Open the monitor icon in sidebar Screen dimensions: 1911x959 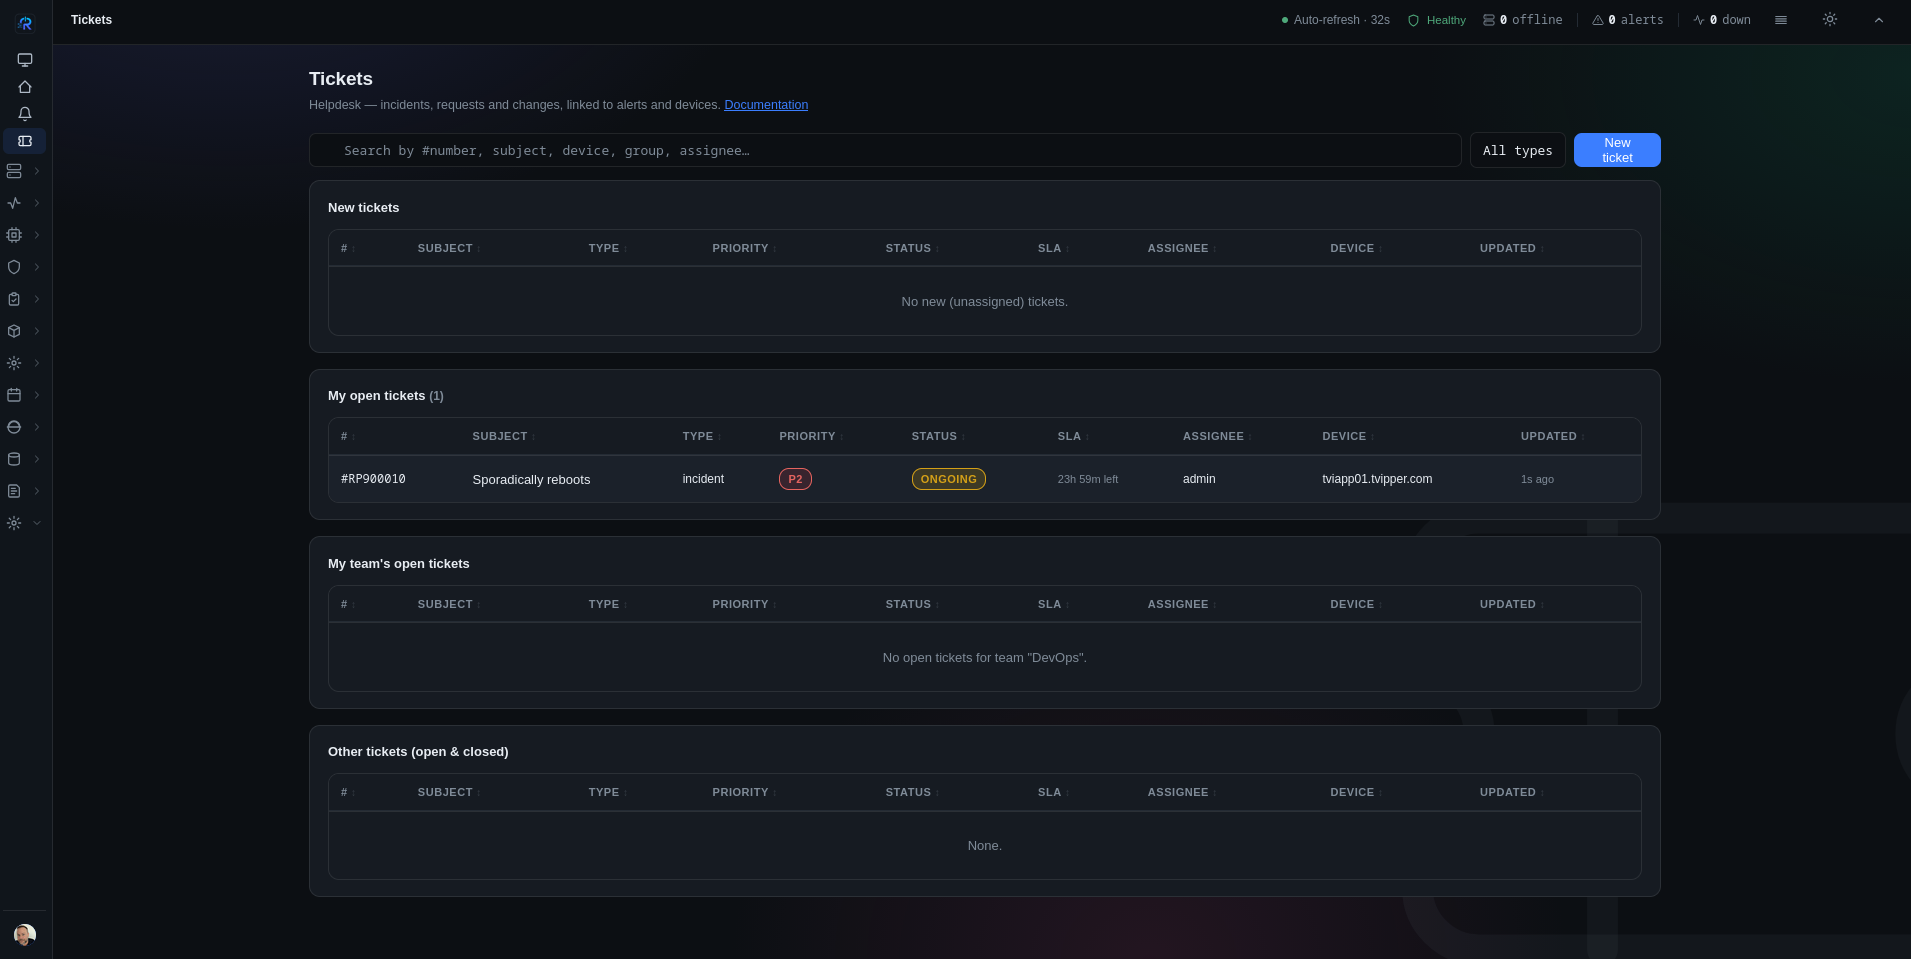25,60
